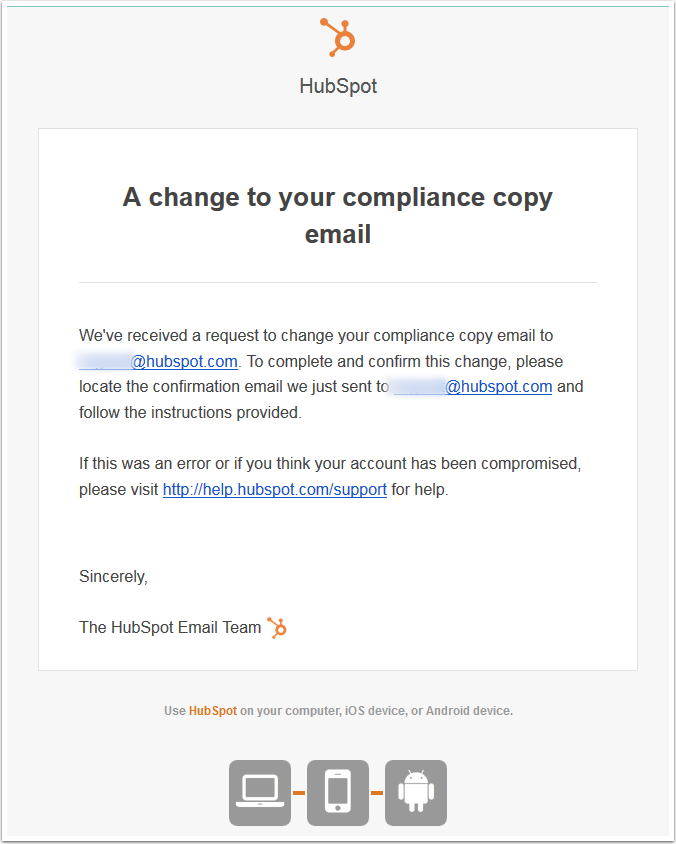Choose the laptop computer icon
This screenshot has height=844, width=676.
260,793
